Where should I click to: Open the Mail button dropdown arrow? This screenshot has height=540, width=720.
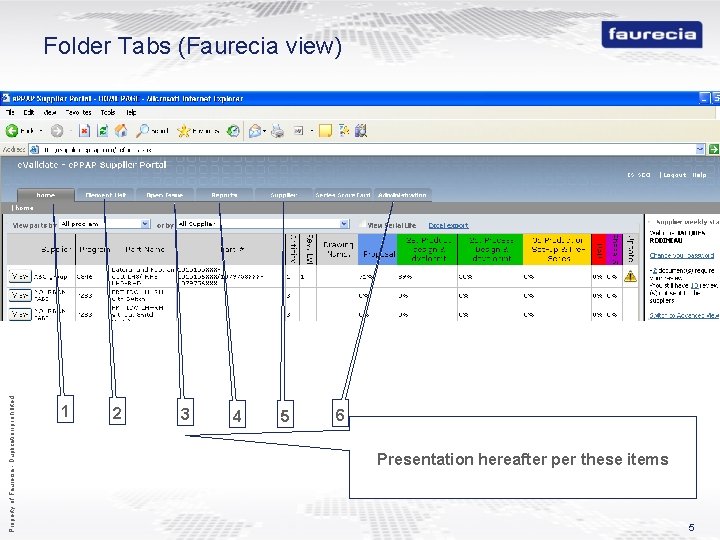pos(264,131)
